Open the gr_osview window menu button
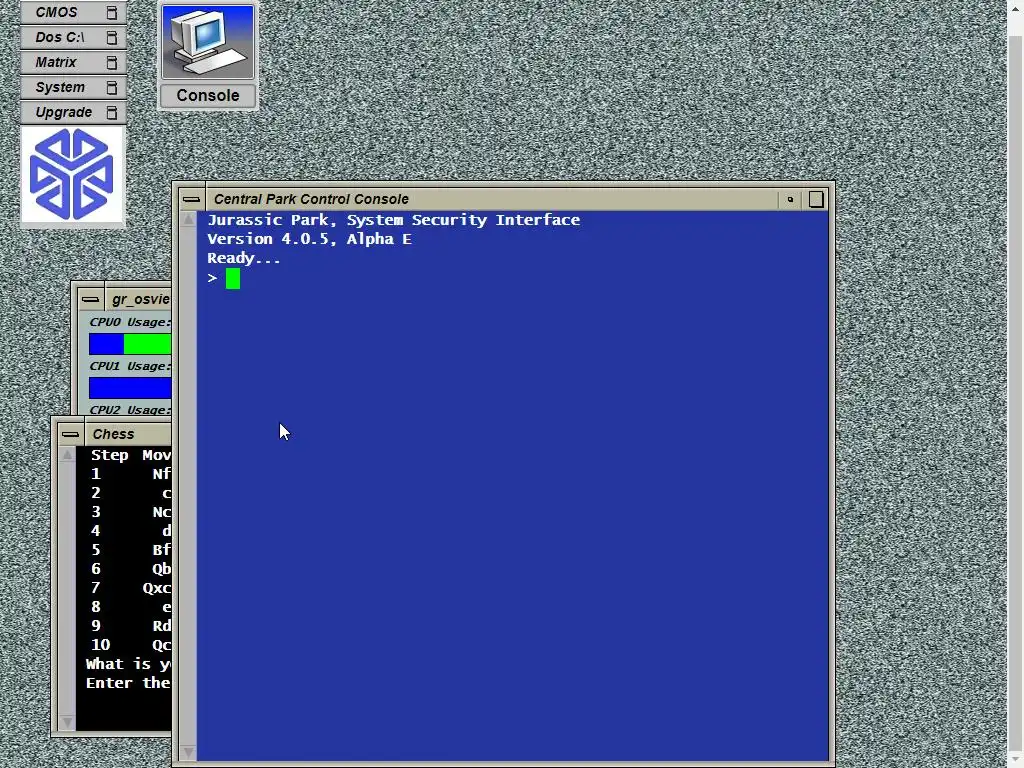 [91, 300]
